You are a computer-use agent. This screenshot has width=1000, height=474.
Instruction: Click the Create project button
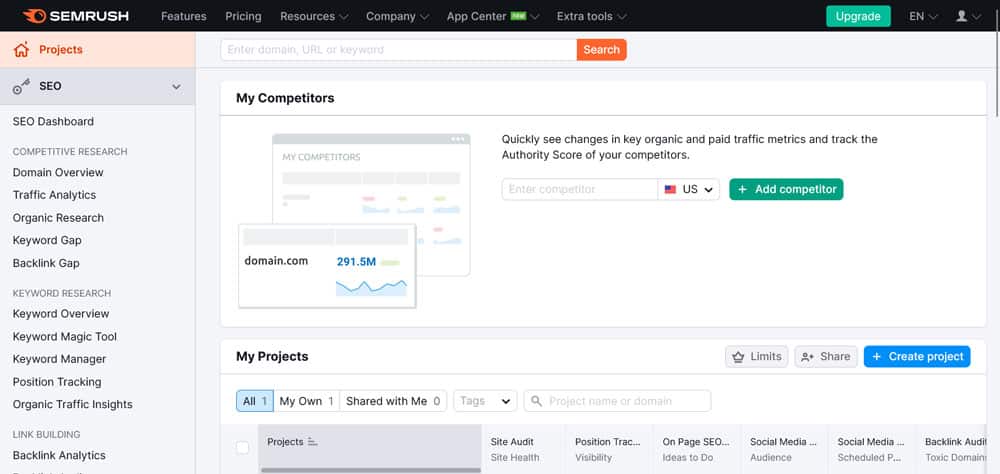916,356
